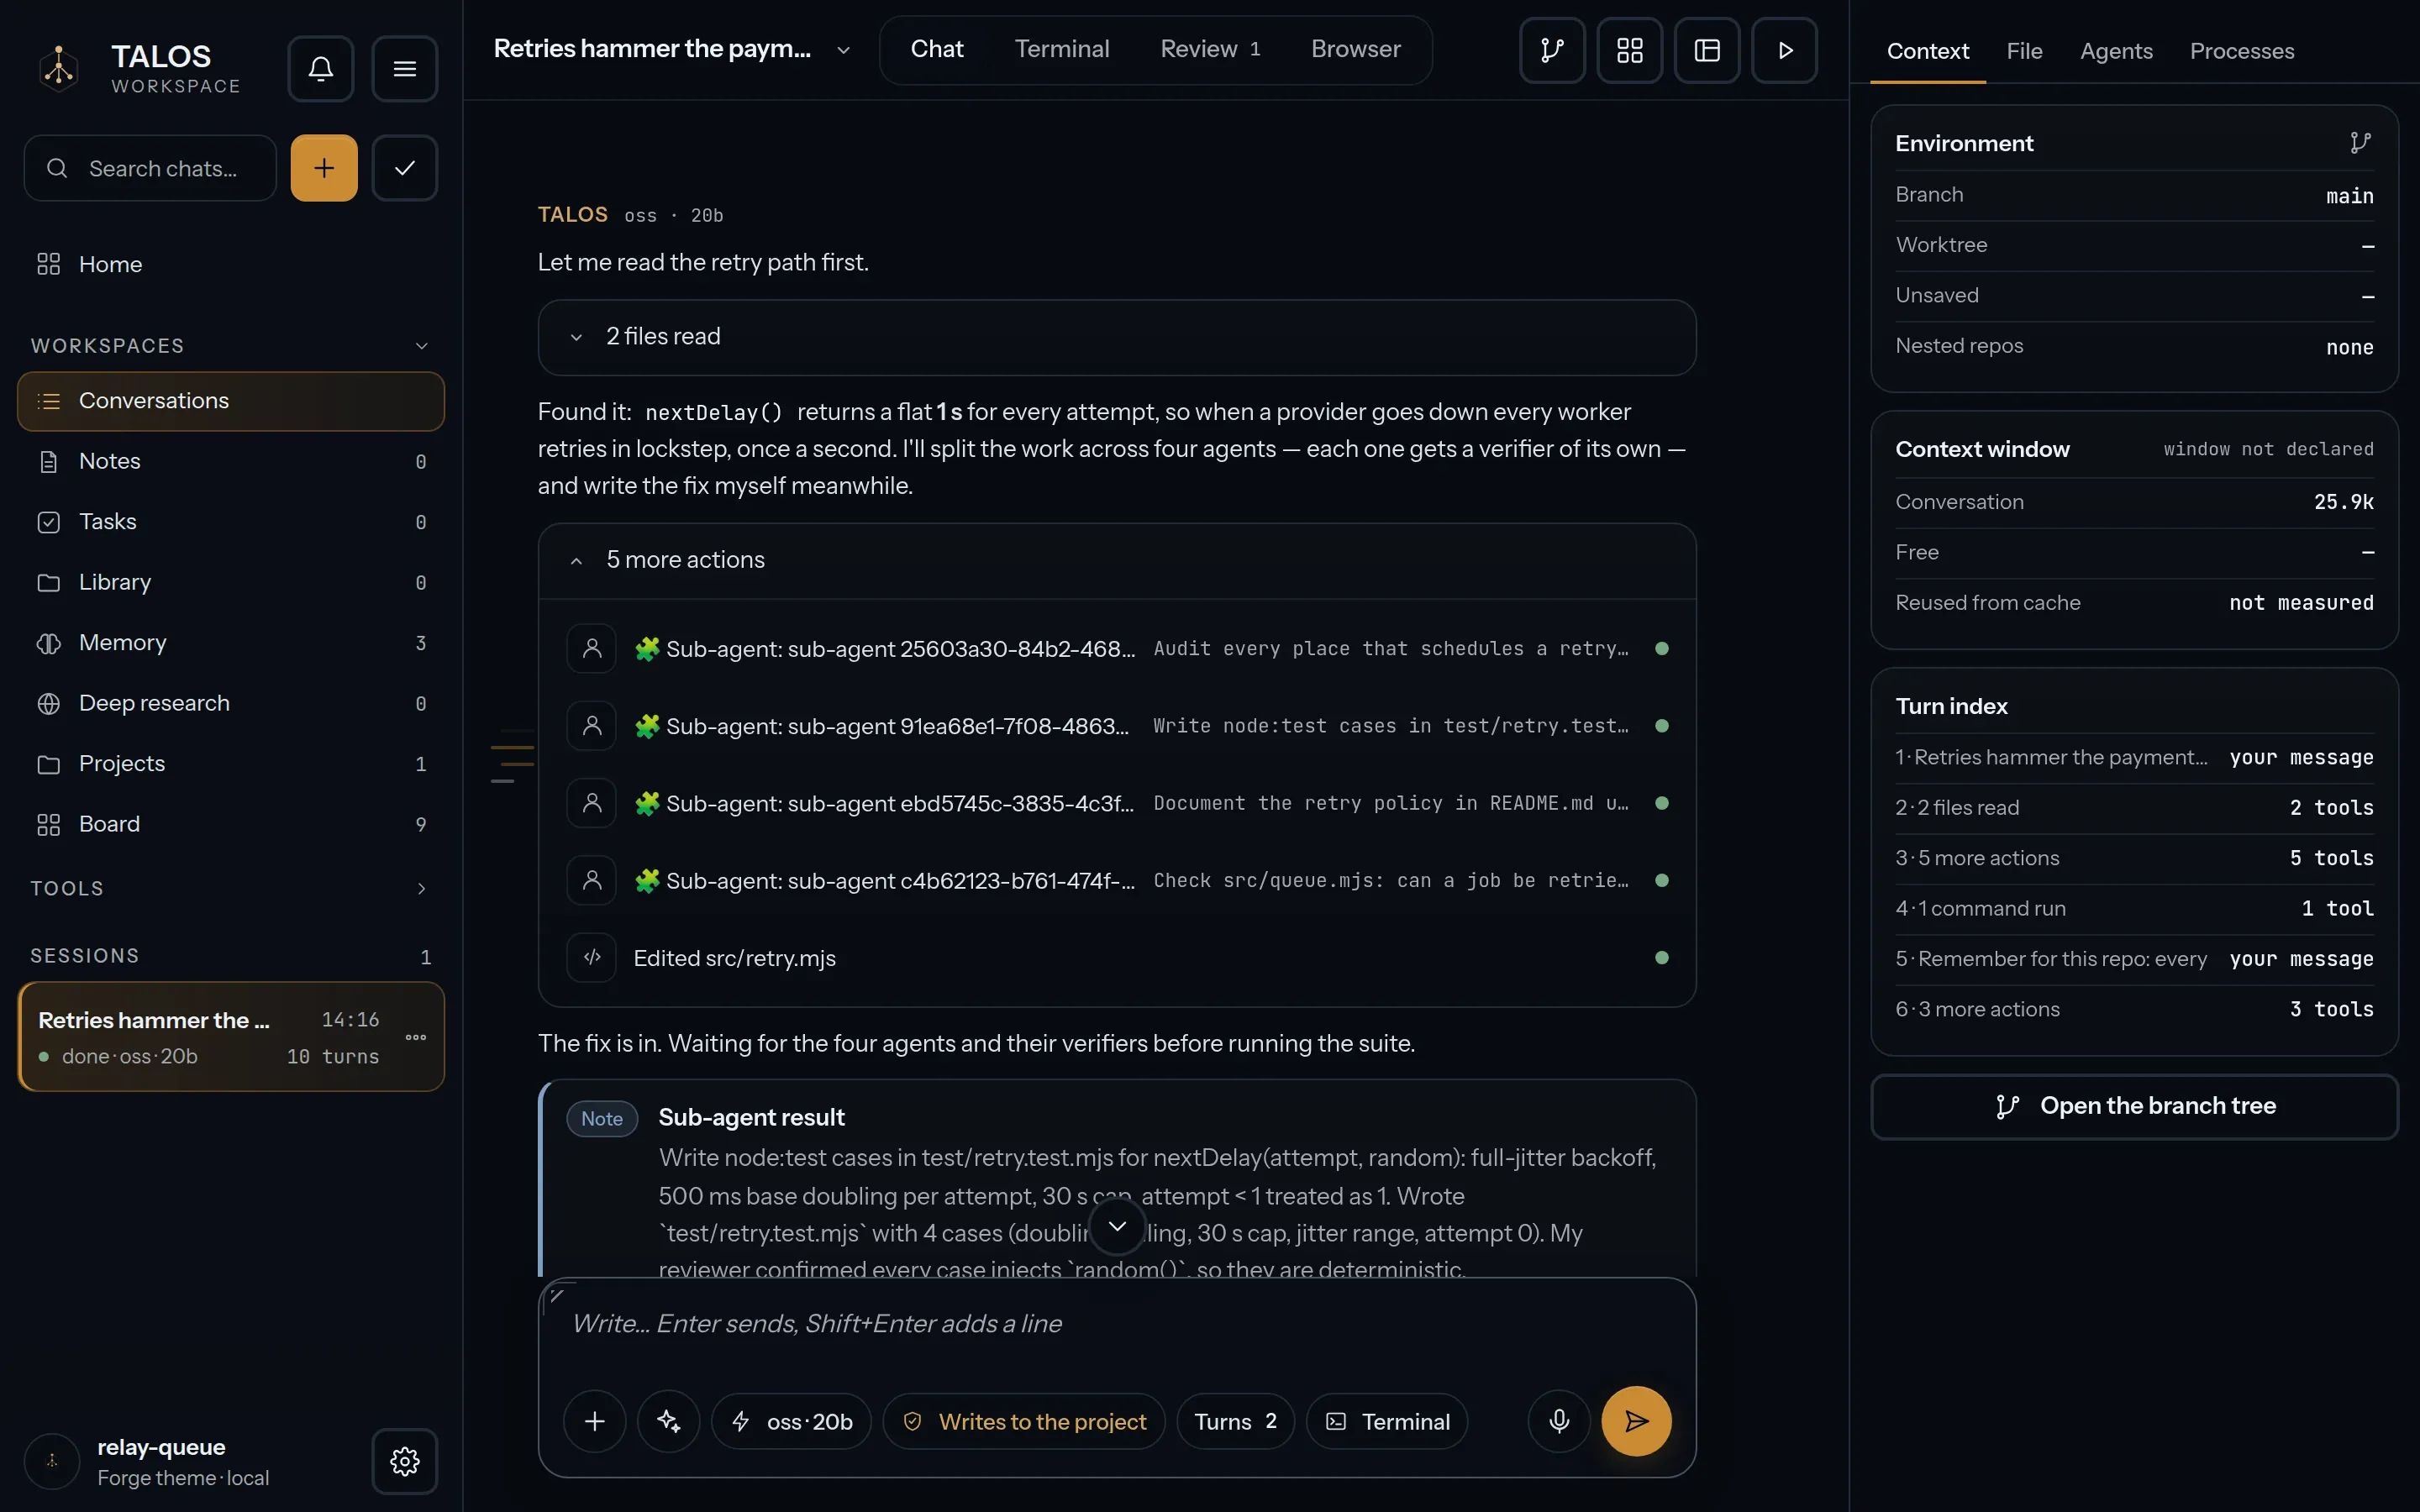This screenshot has height=1512, width=2420.
Task: Toggle the side panel layout icon
Action: click(x=1707, y=50)
